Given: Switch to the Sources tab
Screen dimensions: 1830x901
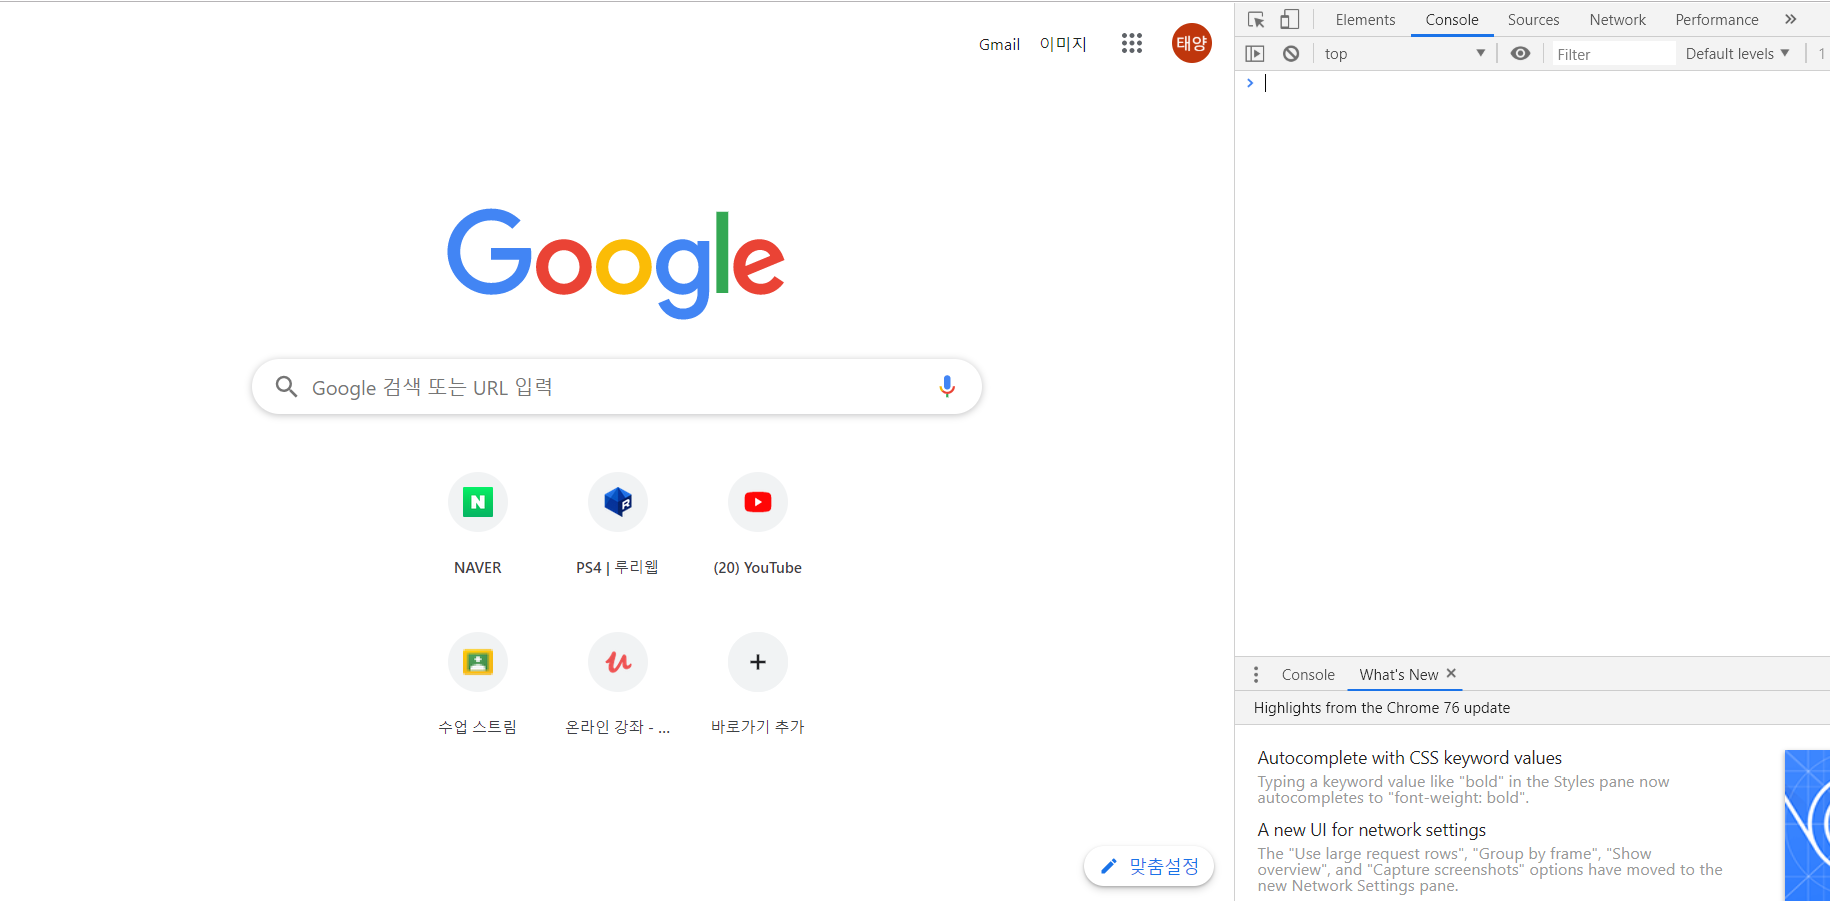Looking at the screenshot, I should pos(1533,20).
